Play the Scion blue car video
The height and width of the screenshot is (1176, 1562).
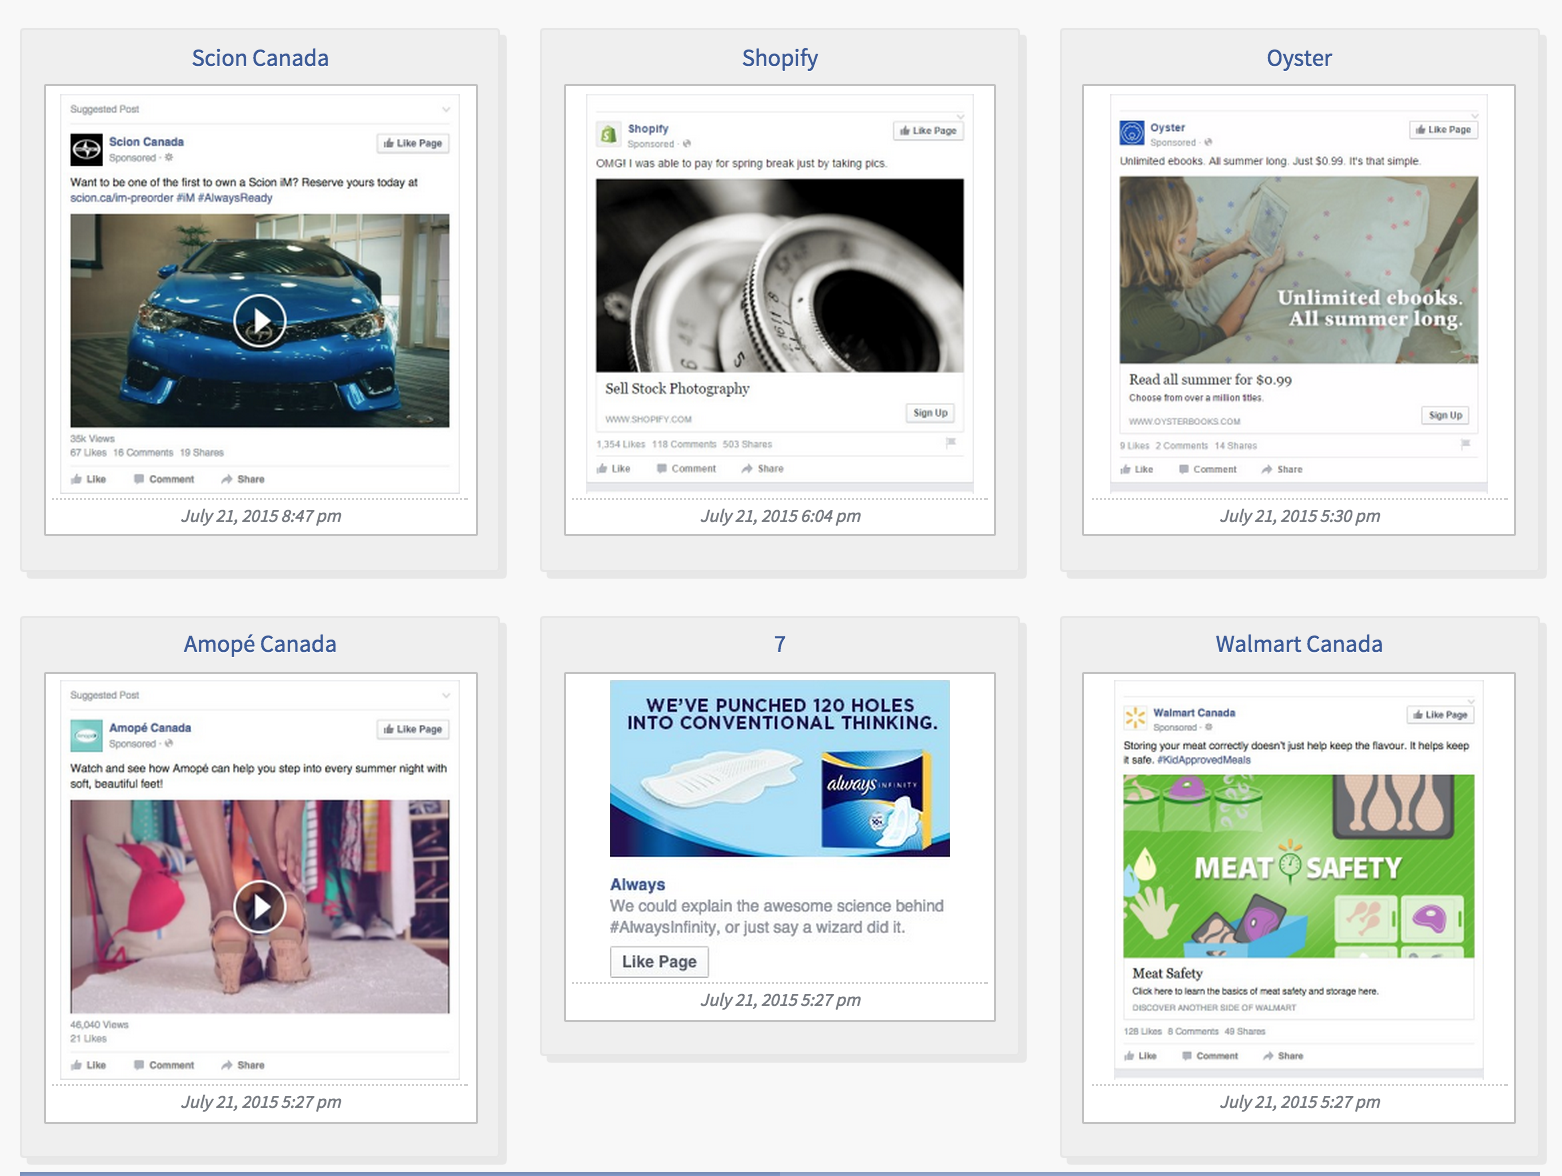[x=260, y=321]
